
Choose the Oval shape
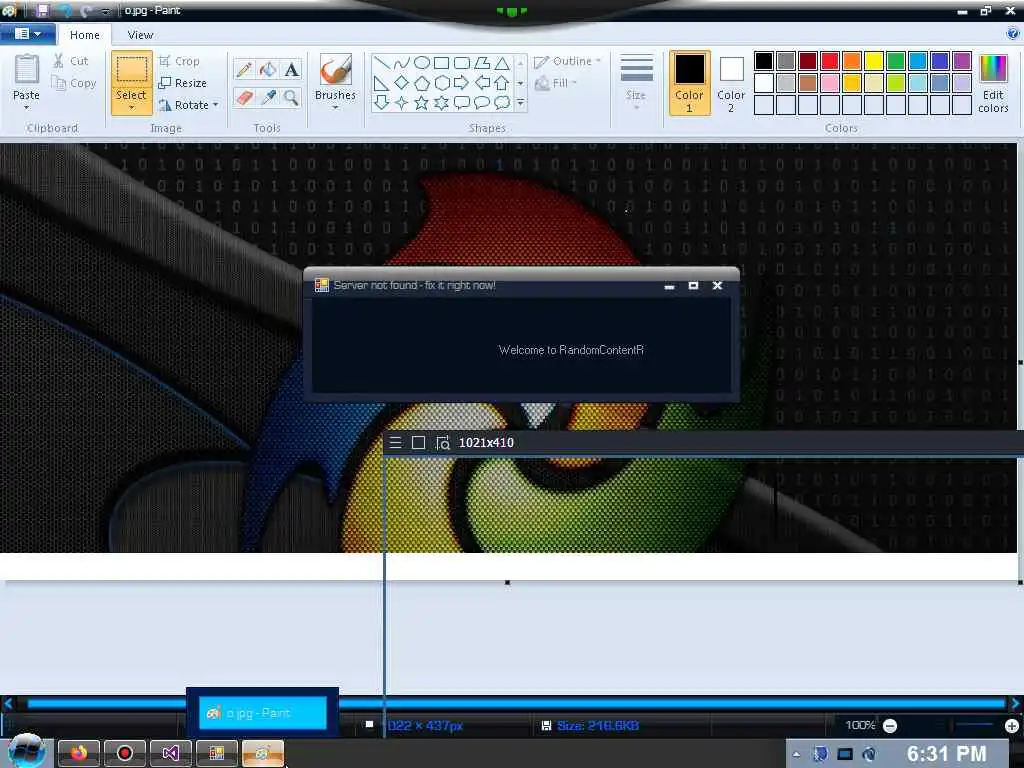click(422, 63)
